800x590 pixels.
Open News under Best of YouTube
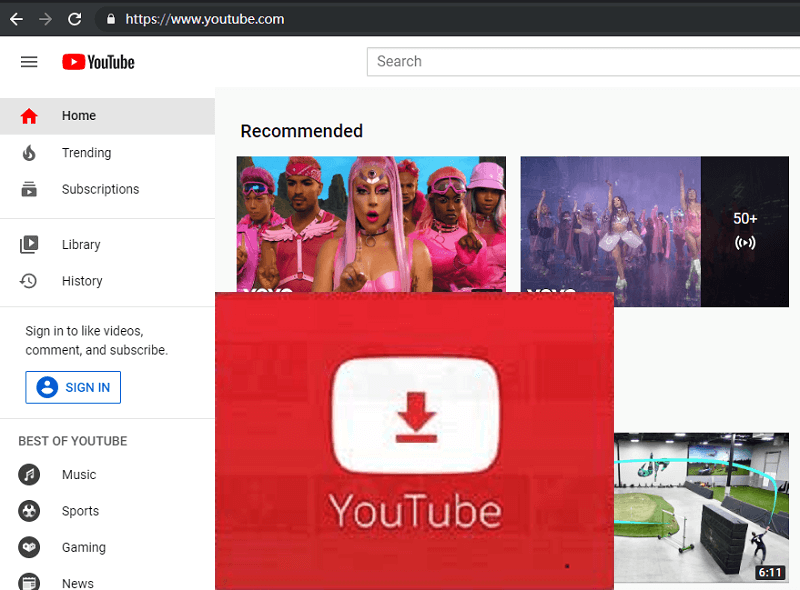click(x=107, y=579)
